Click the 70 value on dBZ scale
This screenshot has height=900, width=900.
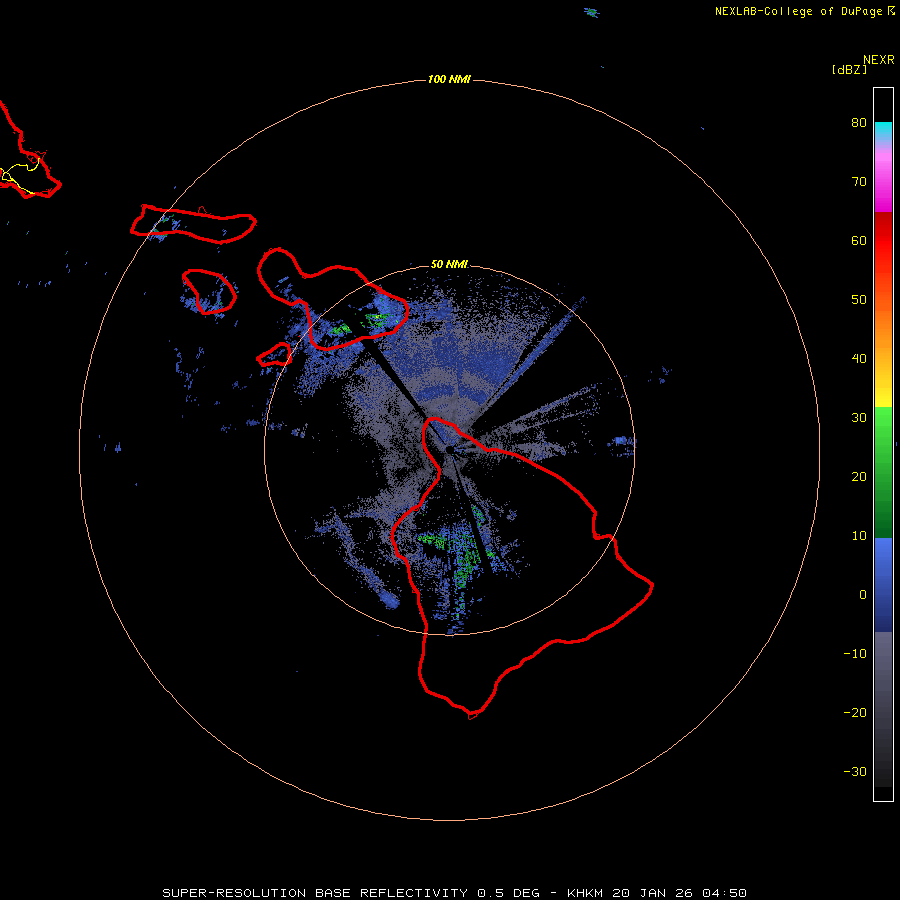click(859, 182)
